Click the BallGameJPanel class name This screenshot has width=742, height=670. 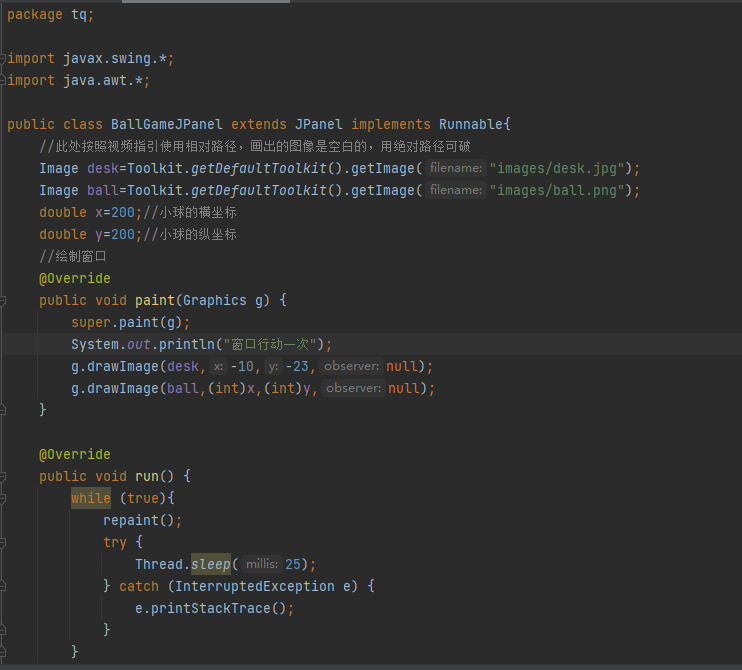tap(167, 124)
